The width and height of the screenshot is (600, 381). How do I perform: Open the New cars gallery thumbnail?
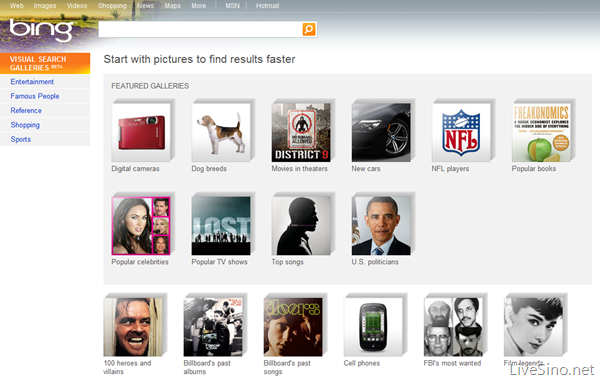coord(382,131)
